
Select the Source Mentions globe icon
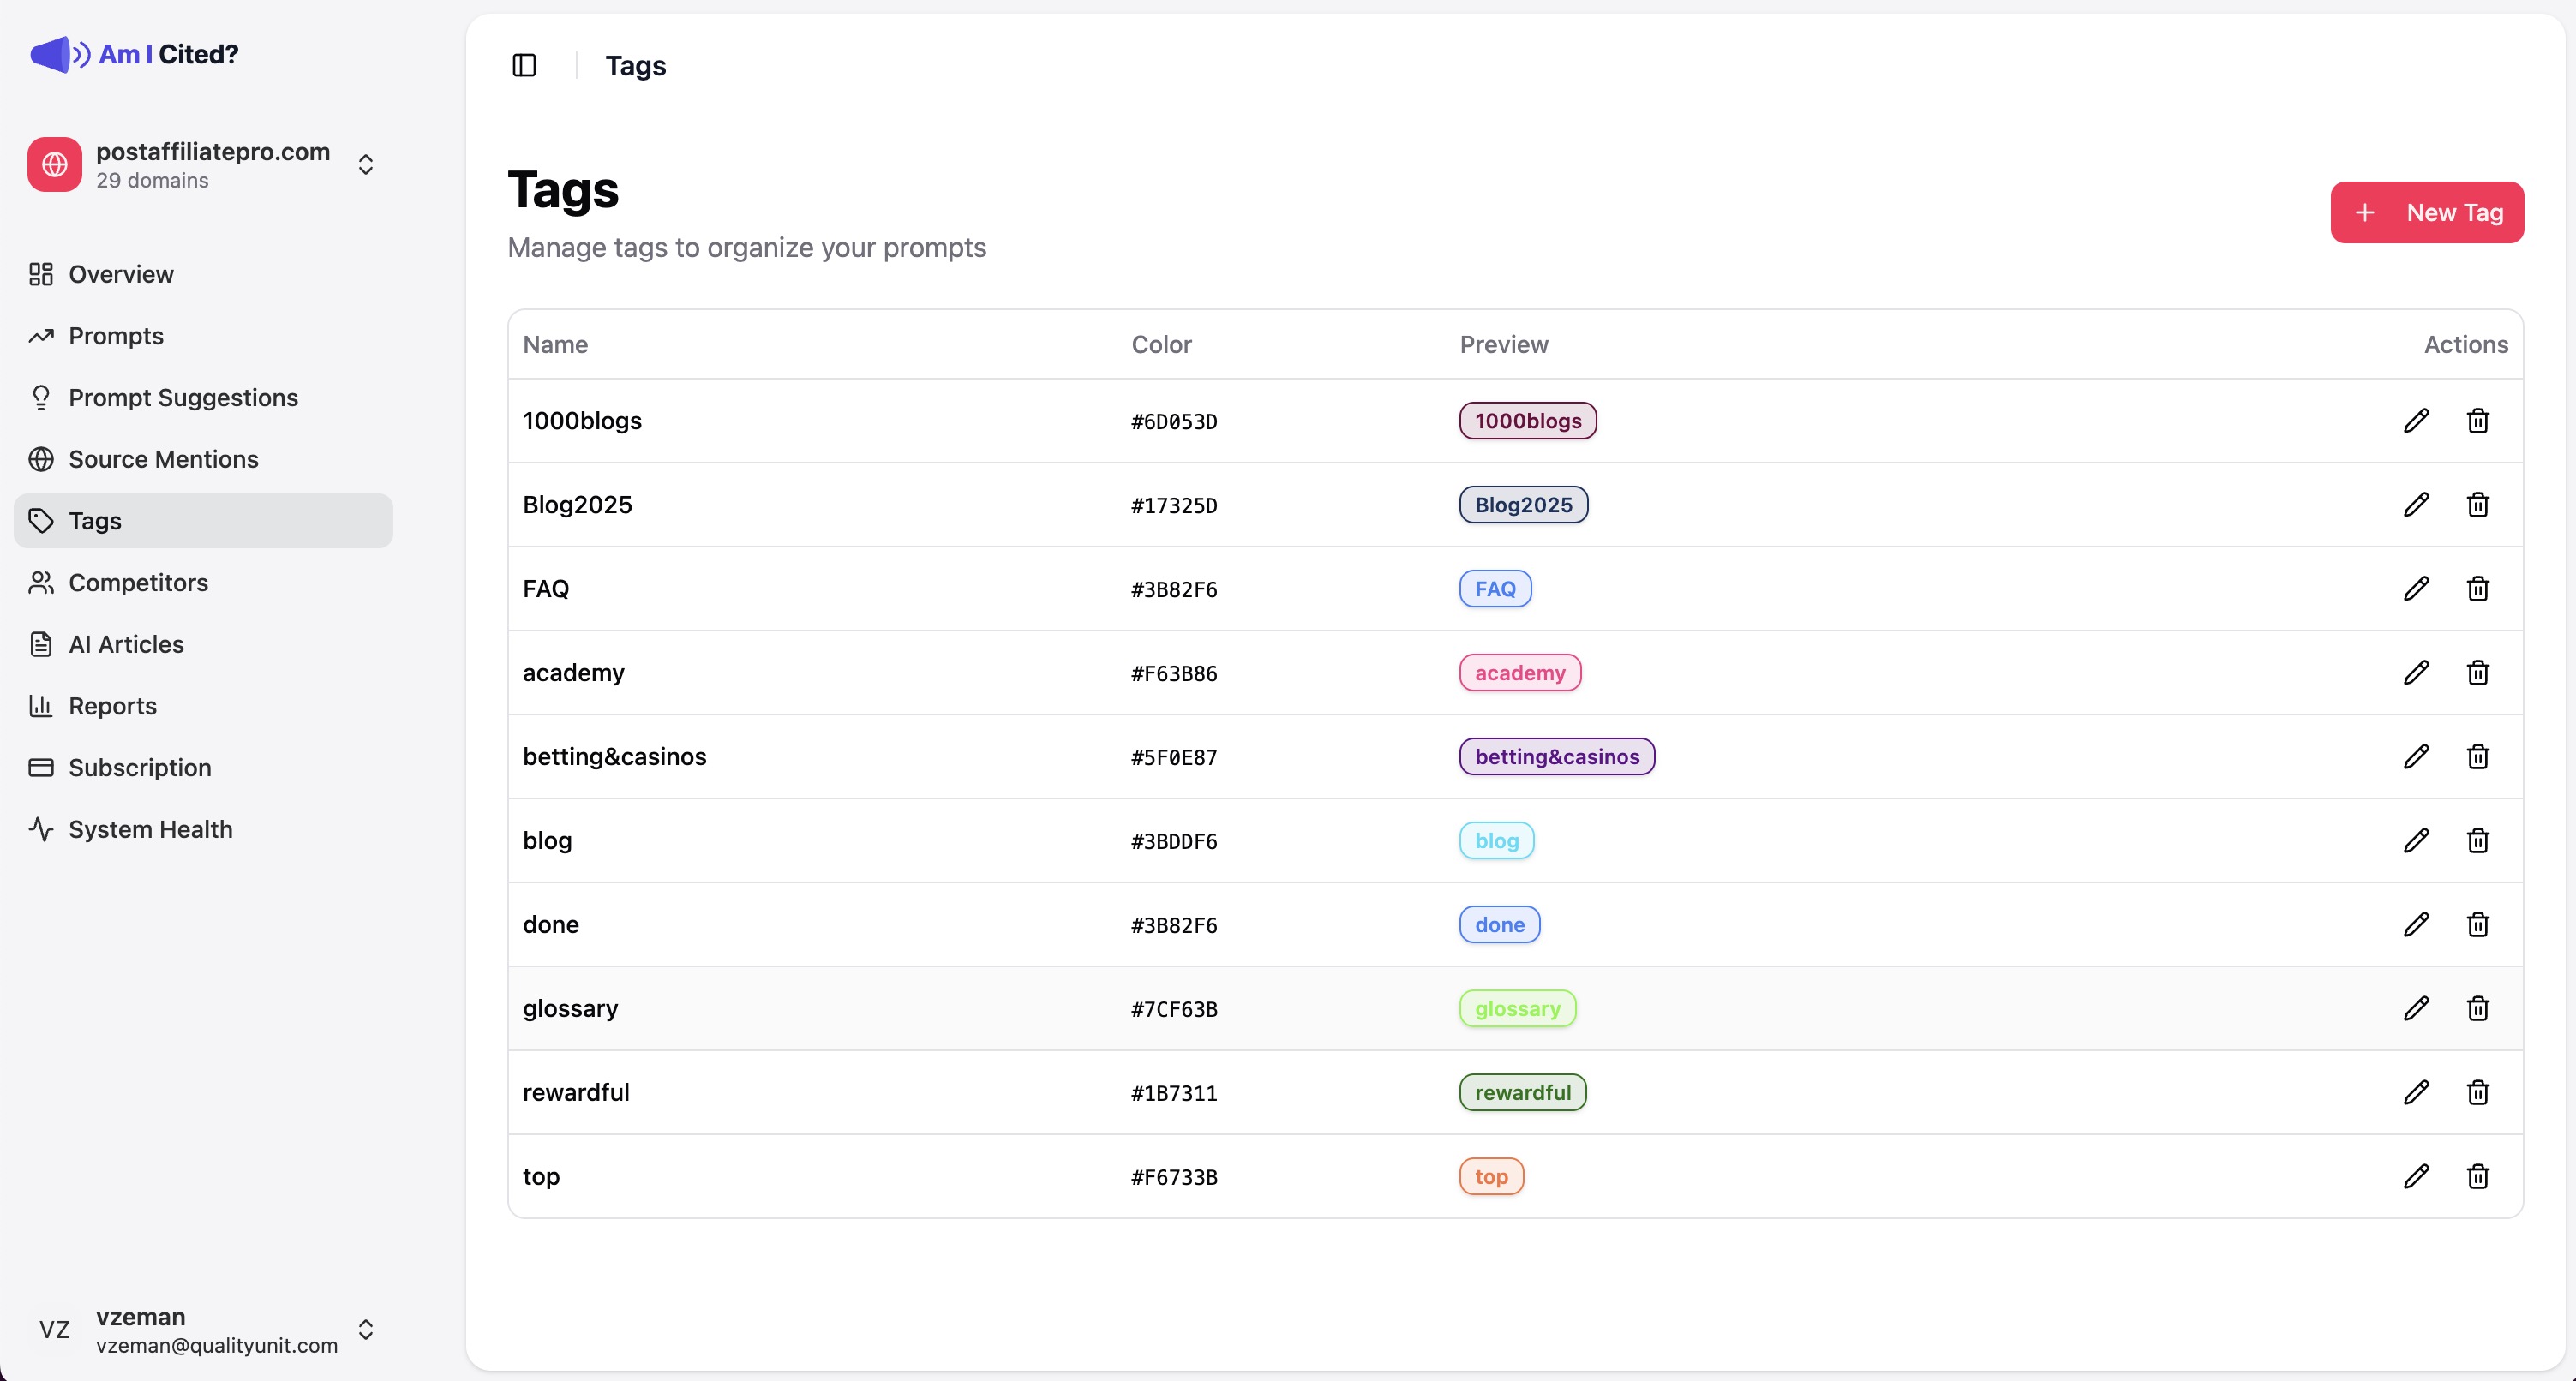[x=41, y=459]
